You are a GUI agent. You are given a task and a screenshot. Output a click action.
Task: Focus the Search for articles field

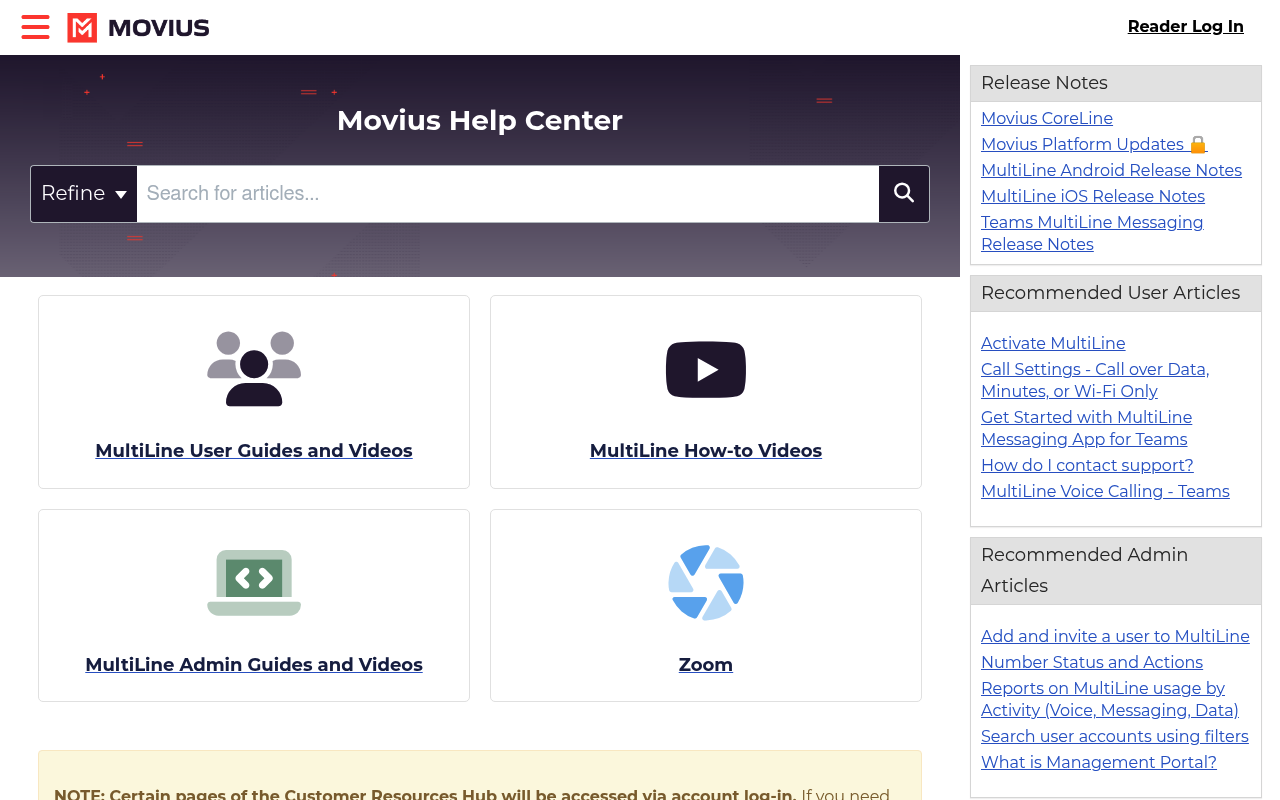pos(508,193)
